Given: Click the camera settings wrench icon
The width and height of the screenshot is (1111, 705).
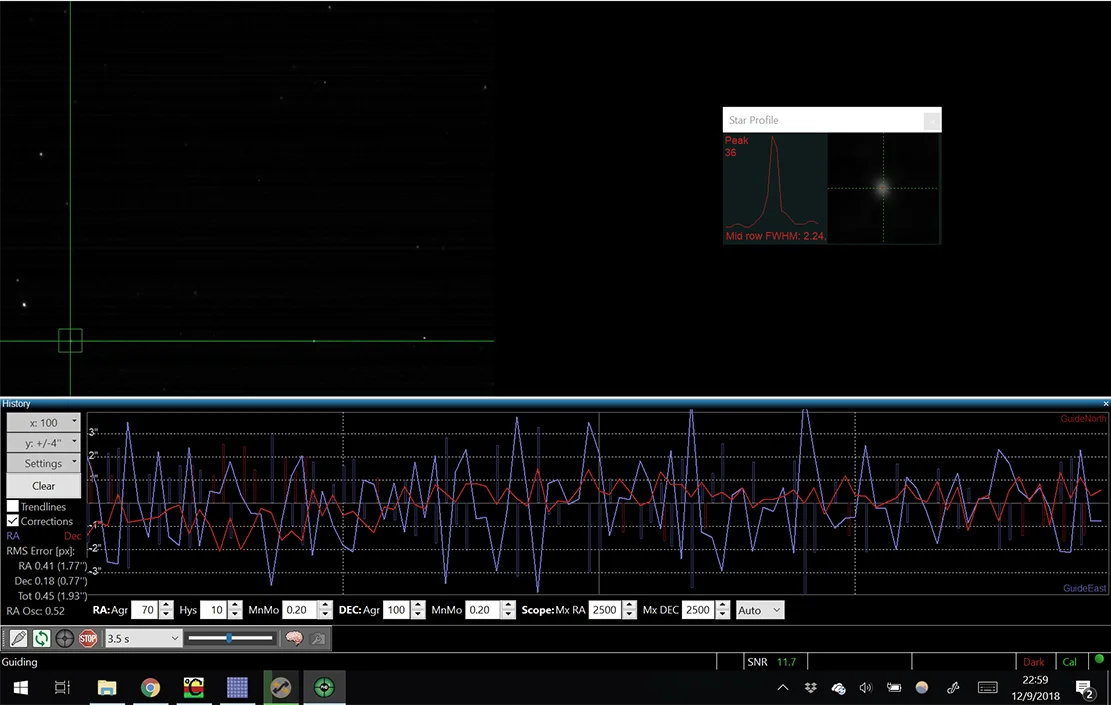Looking at the screenshot, I should pyautogui.click(x=317, y=638).
